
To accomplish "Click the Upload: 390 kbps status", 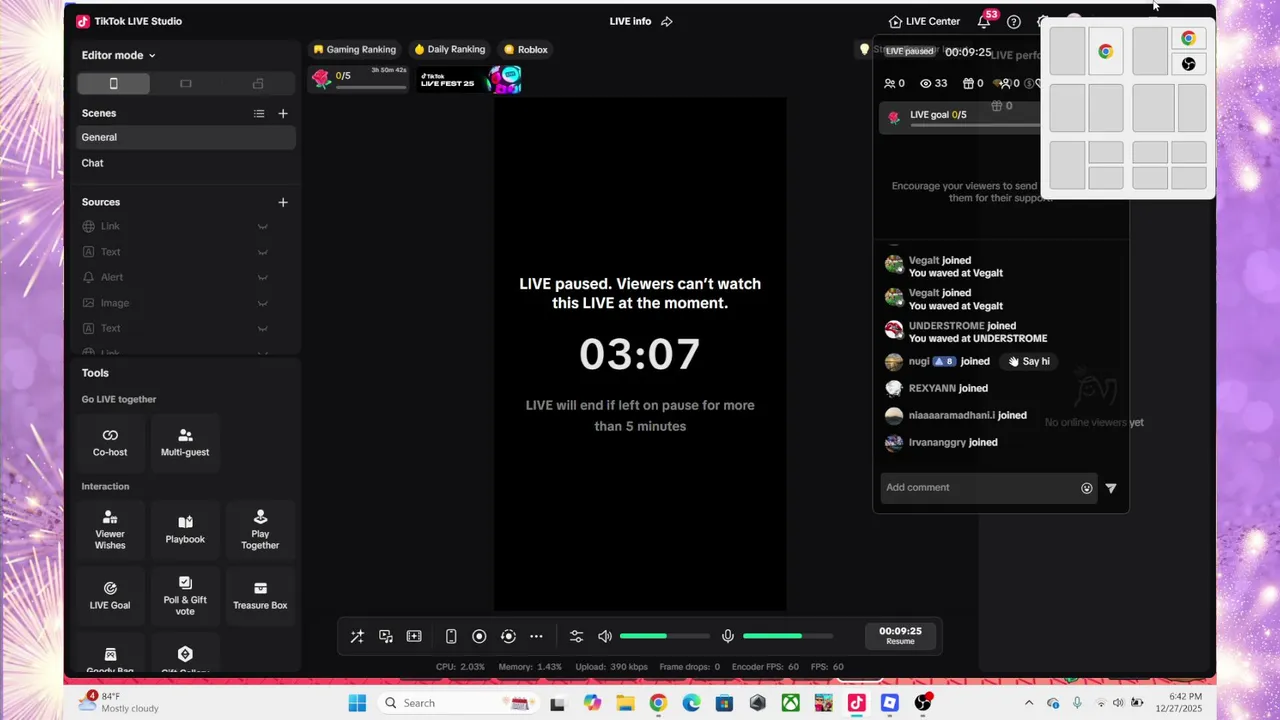I will click(x=612, y=667).
